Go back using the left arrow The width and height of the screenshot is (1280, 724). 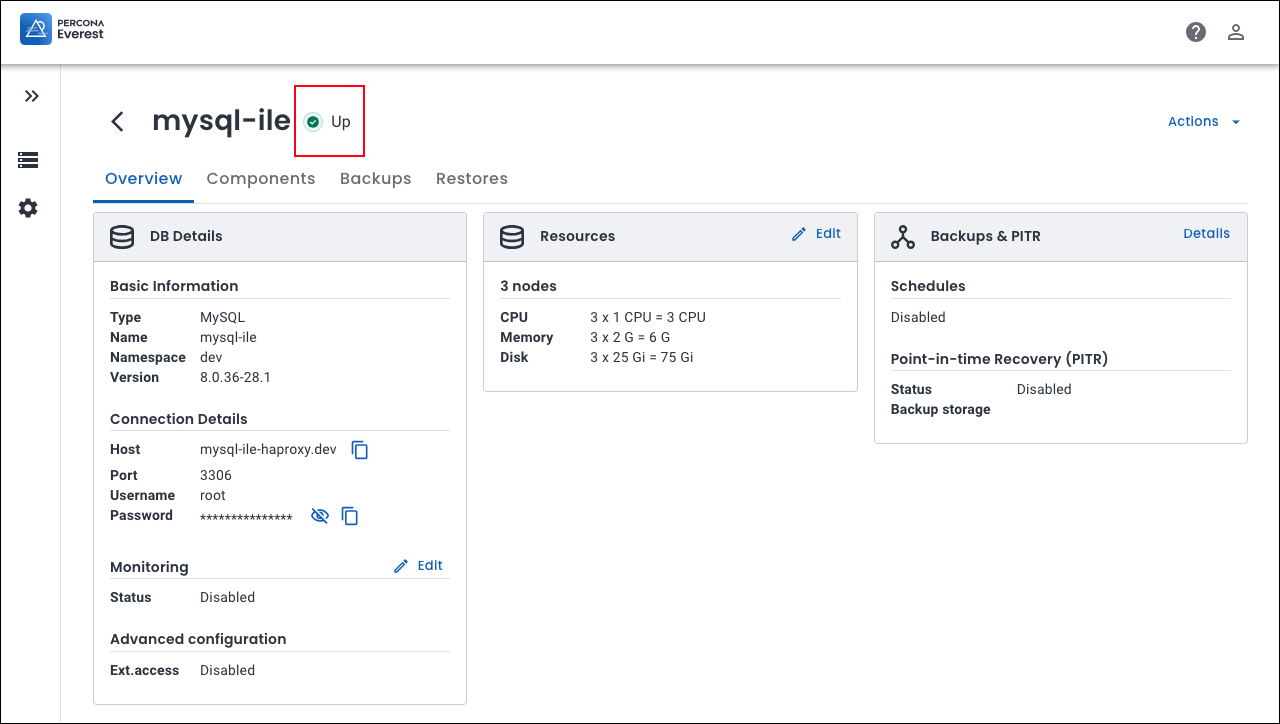118,122
